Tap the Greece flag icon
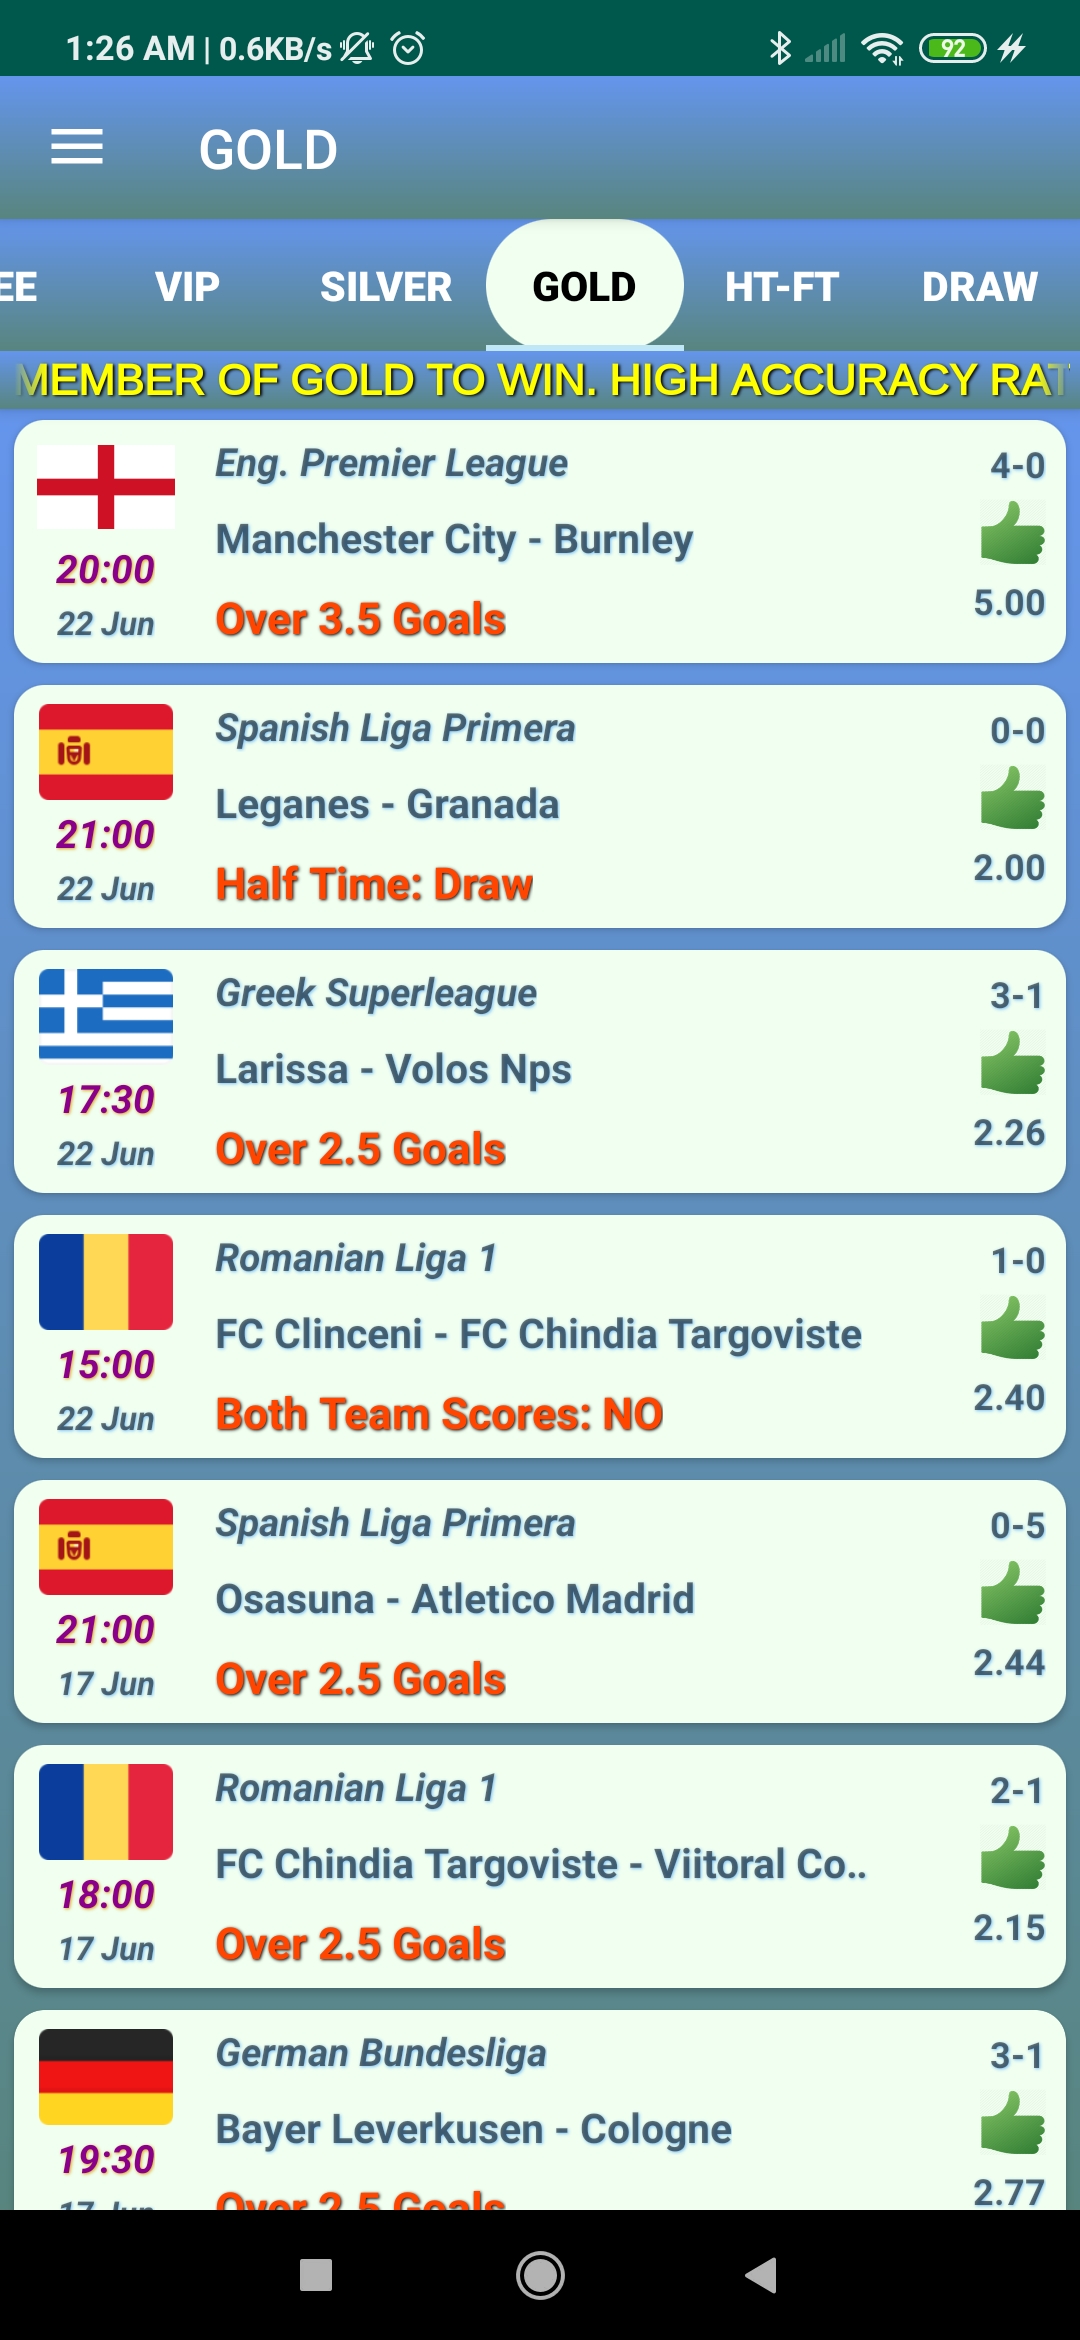 [x=106, y=1014]
